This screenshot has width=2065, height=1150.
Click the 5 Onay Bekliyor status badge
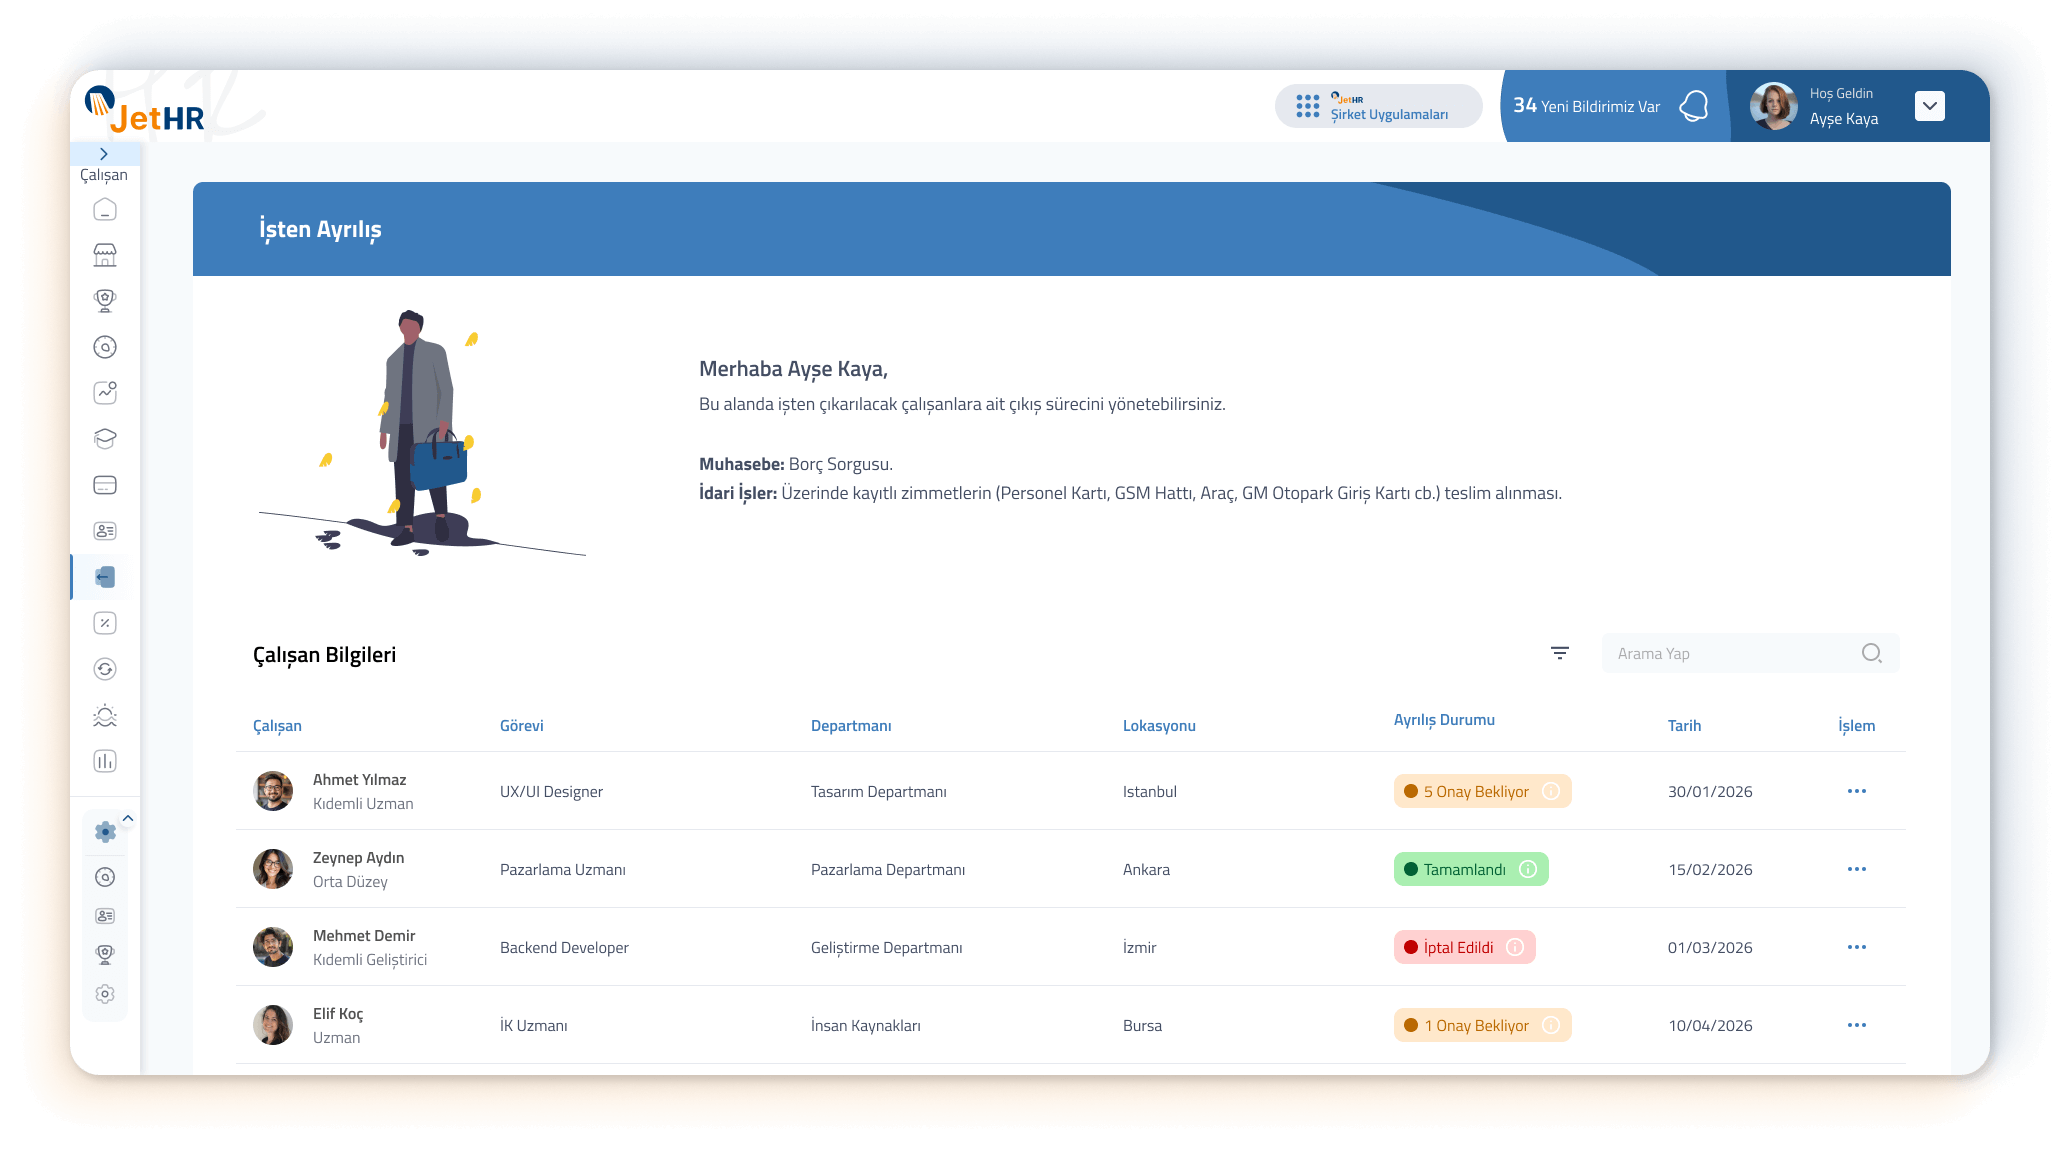(x=1474, y=791)
